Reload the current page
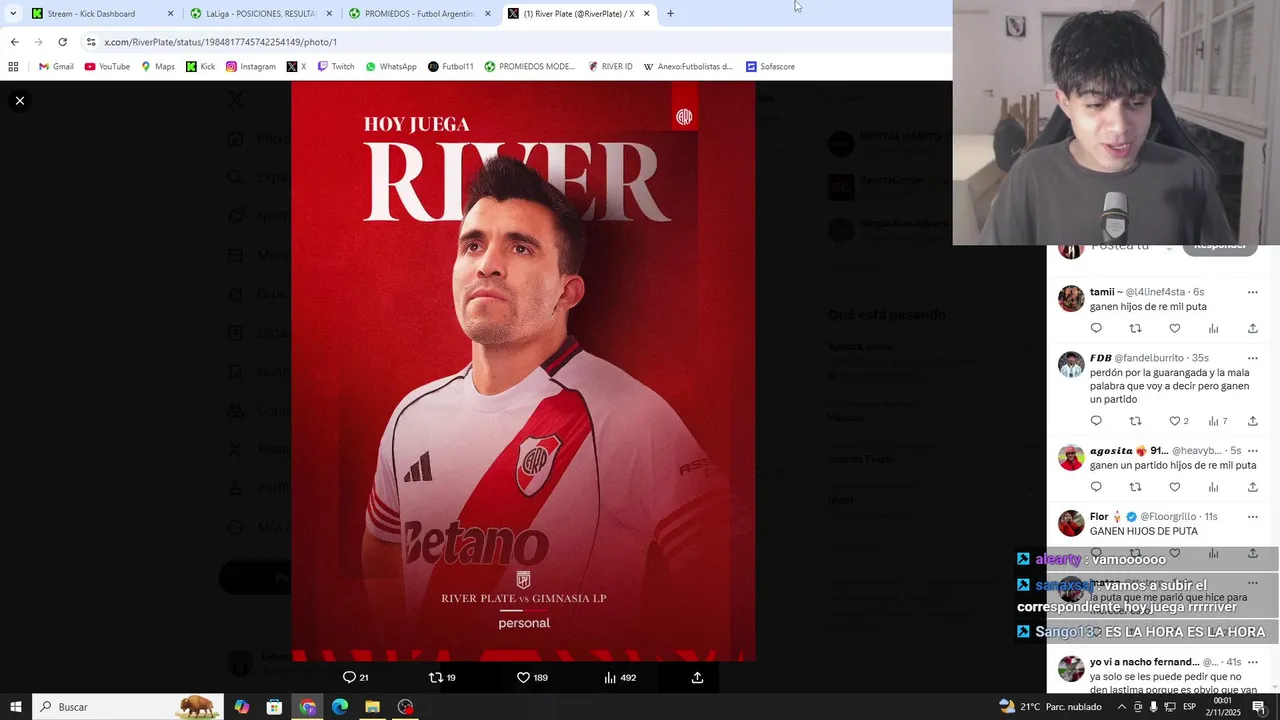1280x720 pixels. click(x=62, y=42)
